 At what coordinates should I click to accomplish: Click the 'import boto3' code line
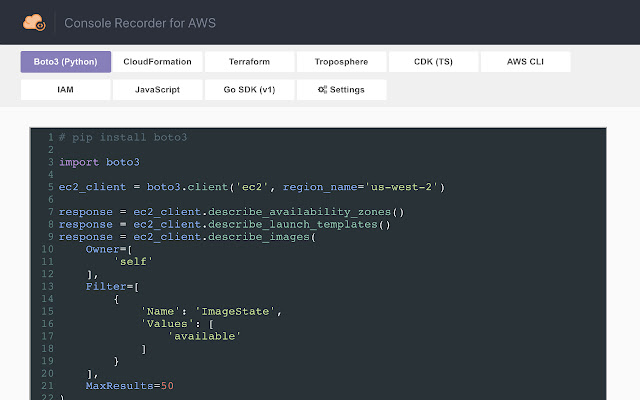[99, 162]
